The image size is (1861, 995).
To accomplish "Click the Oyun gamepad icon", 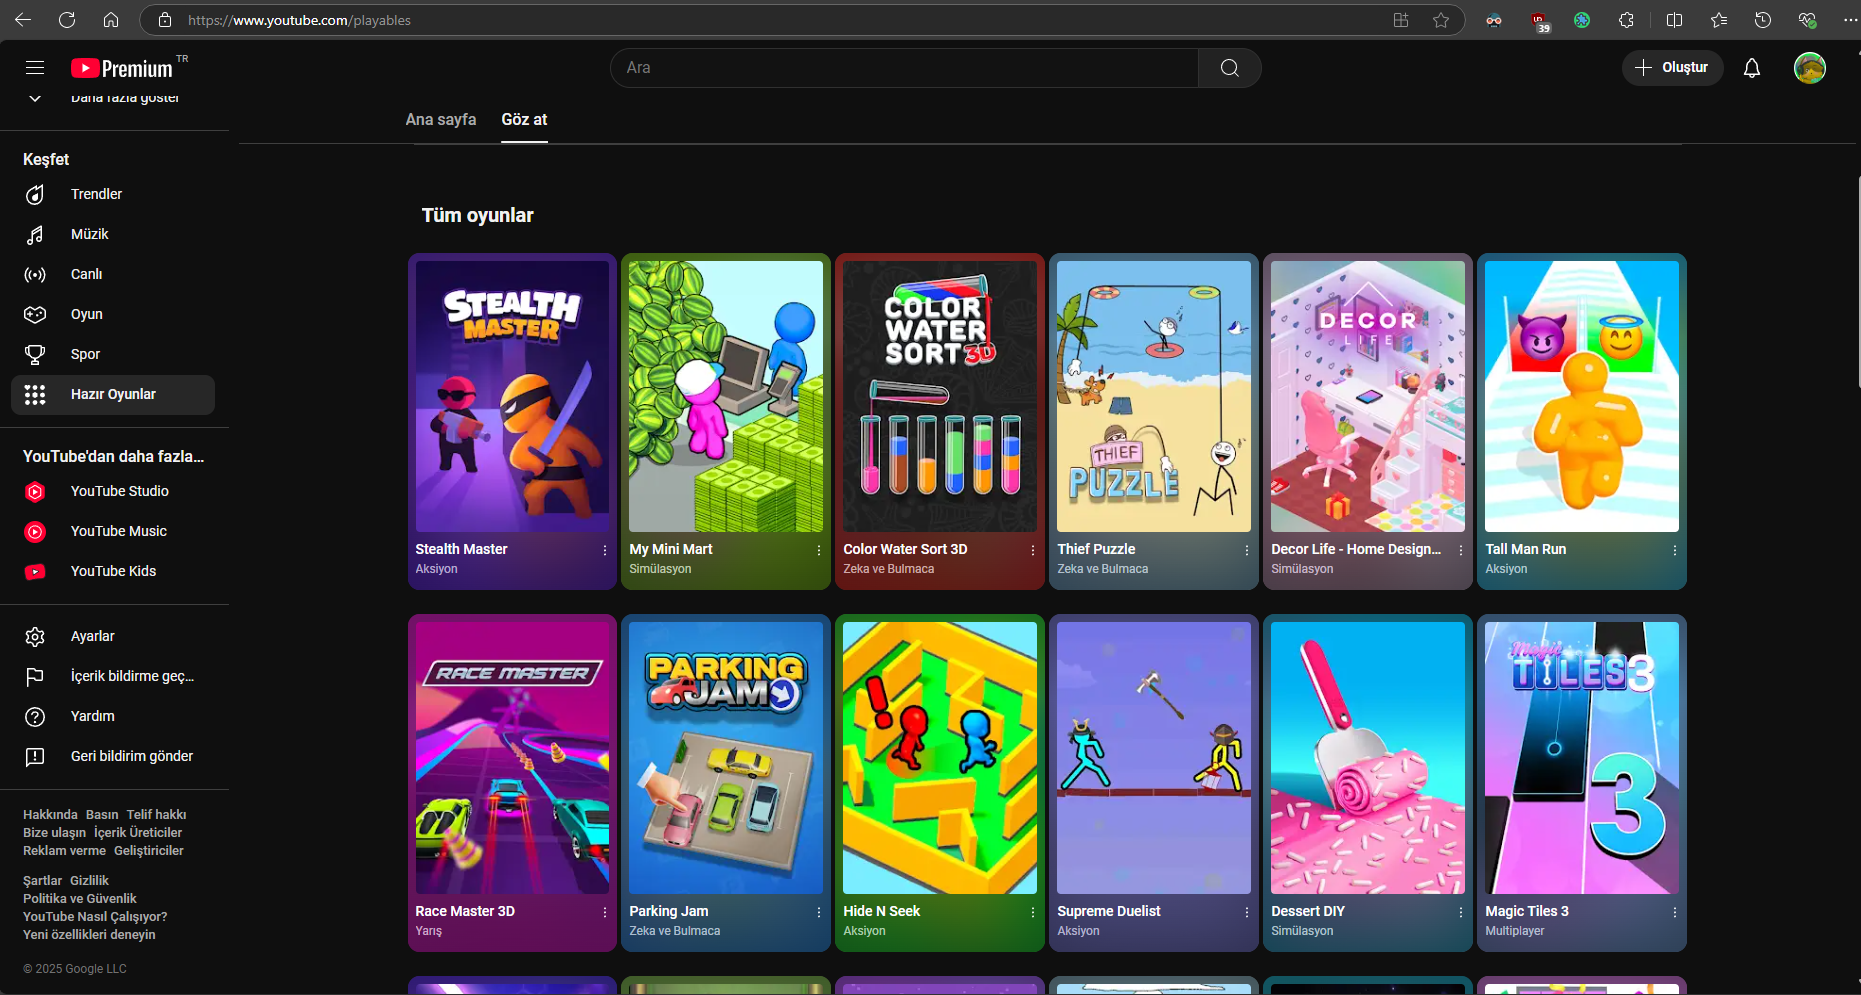I will pyautogui.click(x=35, y=315).
